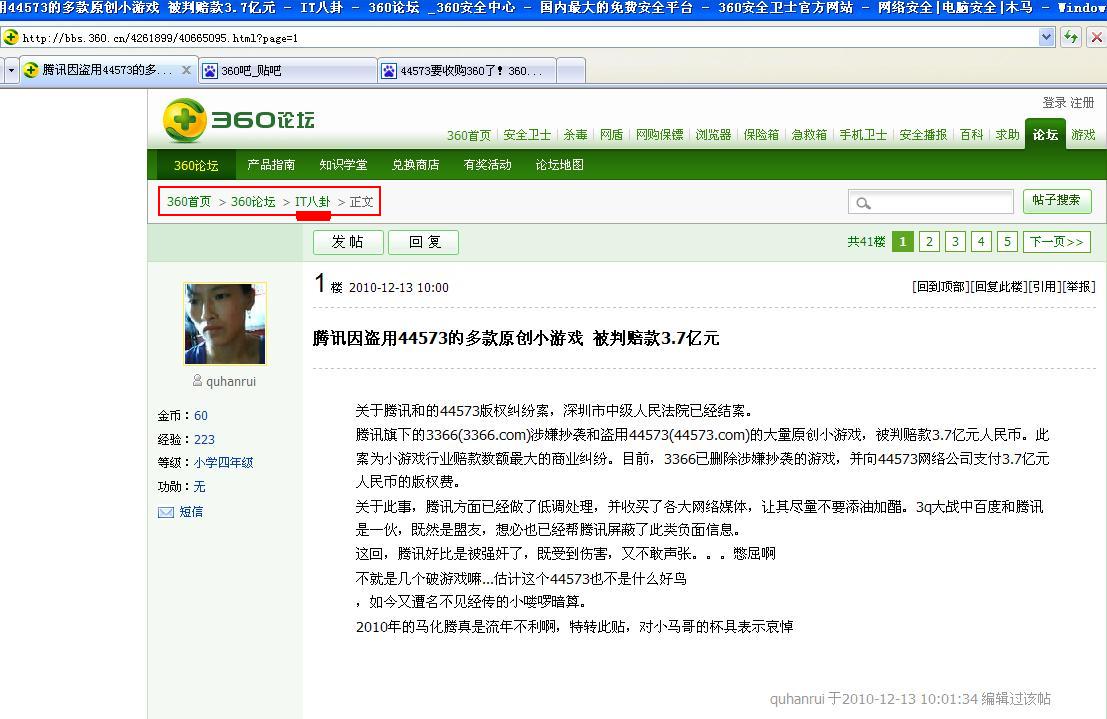Screen dimensions: 1107x719
Task: Open 浏览器 in top navigation
Action: click(713, 134)
